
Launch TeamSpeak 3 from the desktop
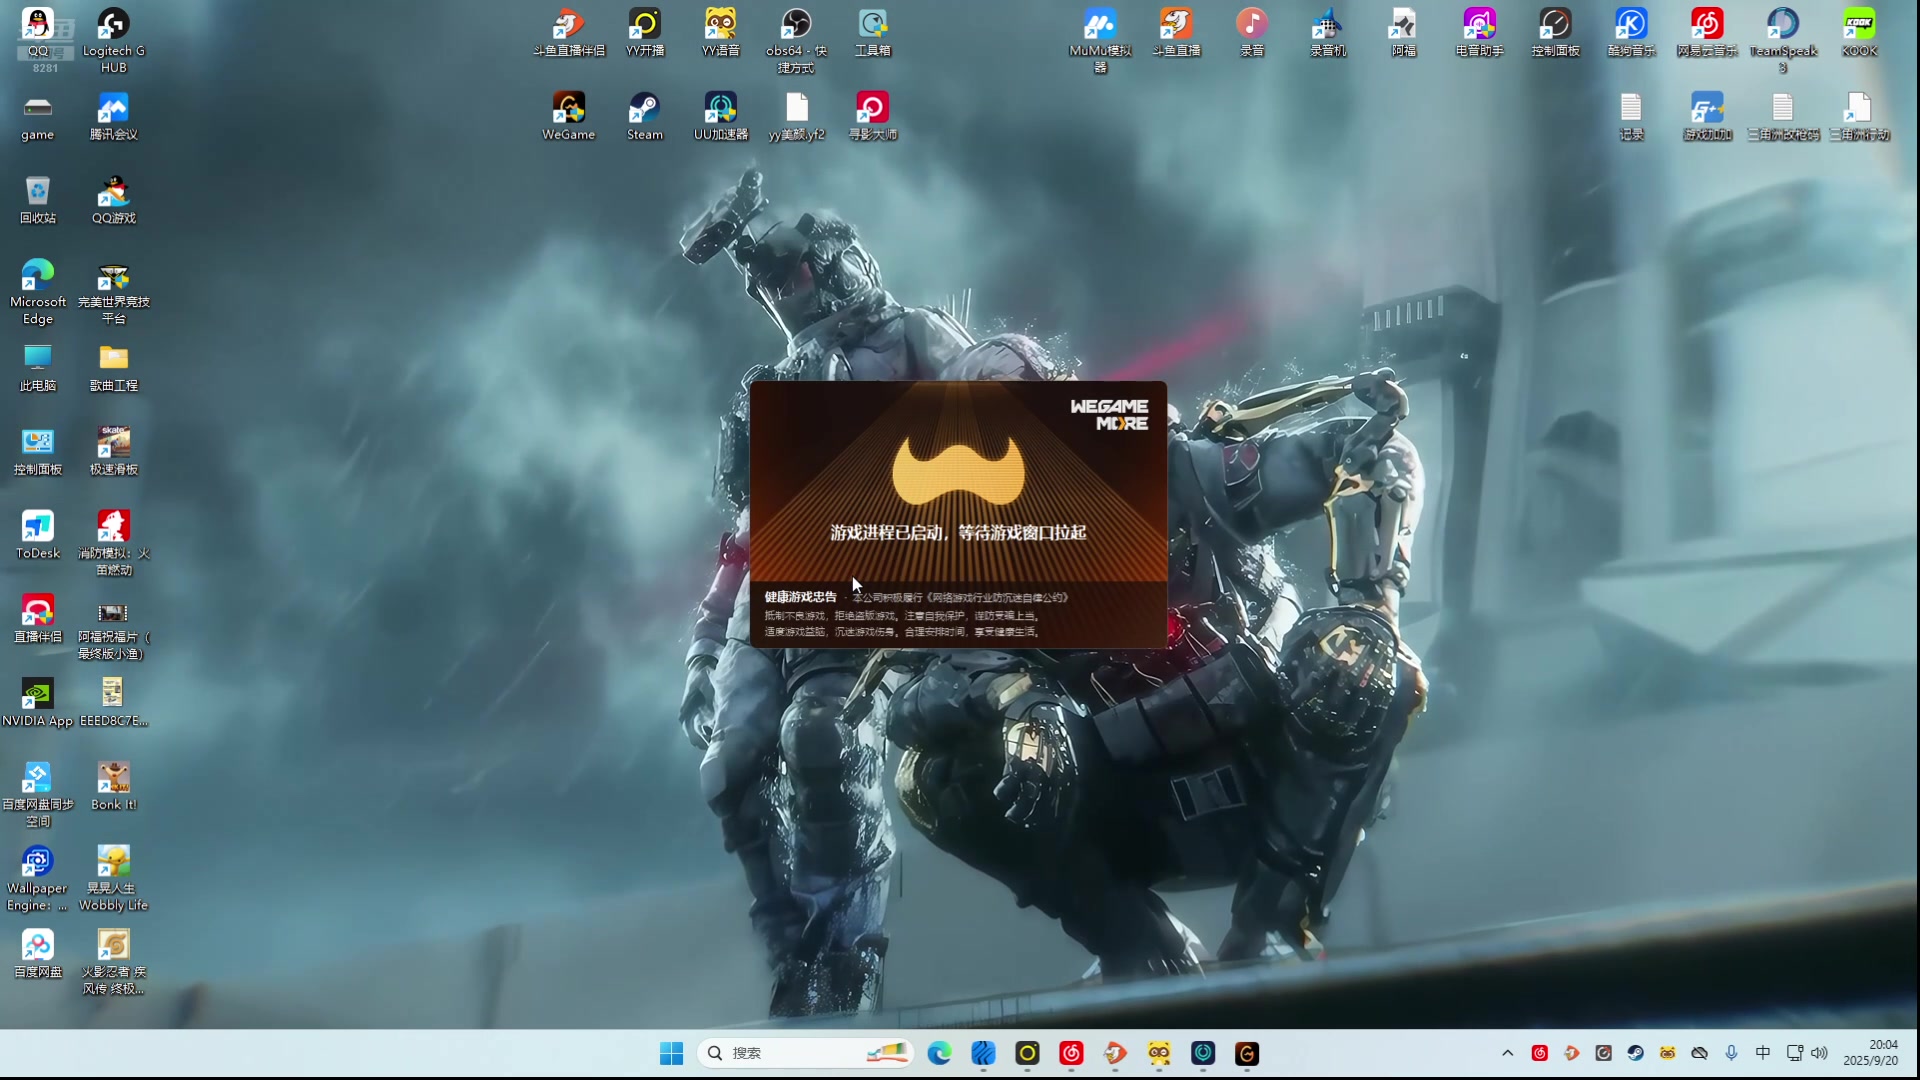click(1783, 40)
